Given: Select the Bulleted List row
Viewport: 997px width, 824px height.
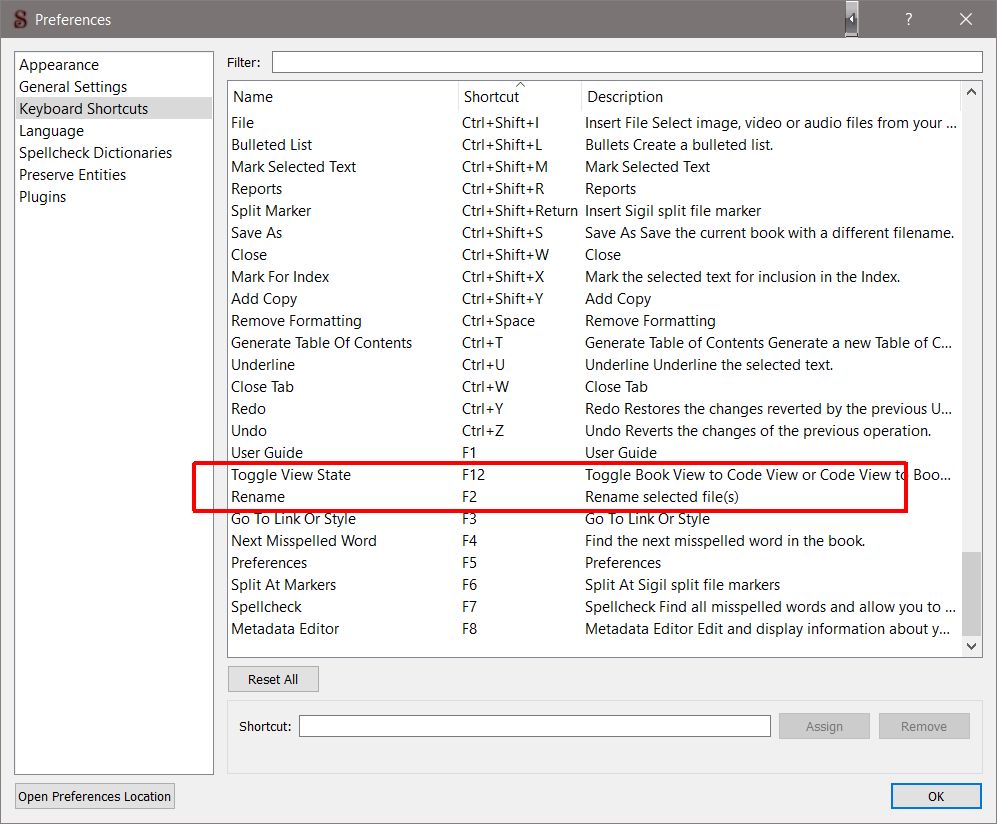Looking at the screenshot, I should click(x=594, y=145).
